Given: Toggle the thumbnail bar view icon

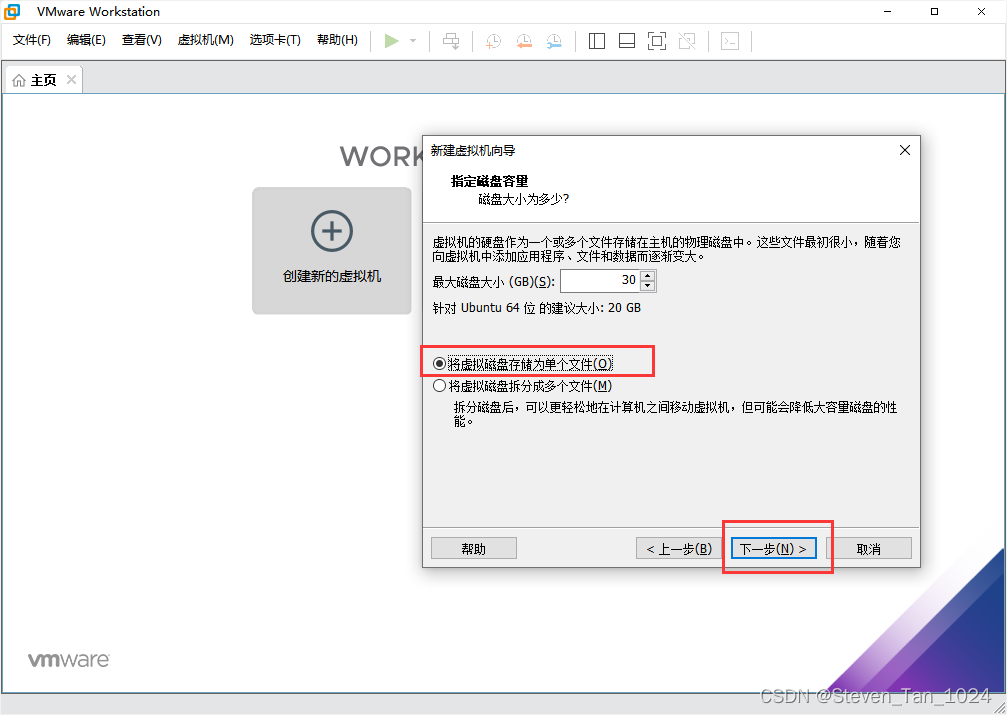Looking at the screenshot, I should coord(627,41).
